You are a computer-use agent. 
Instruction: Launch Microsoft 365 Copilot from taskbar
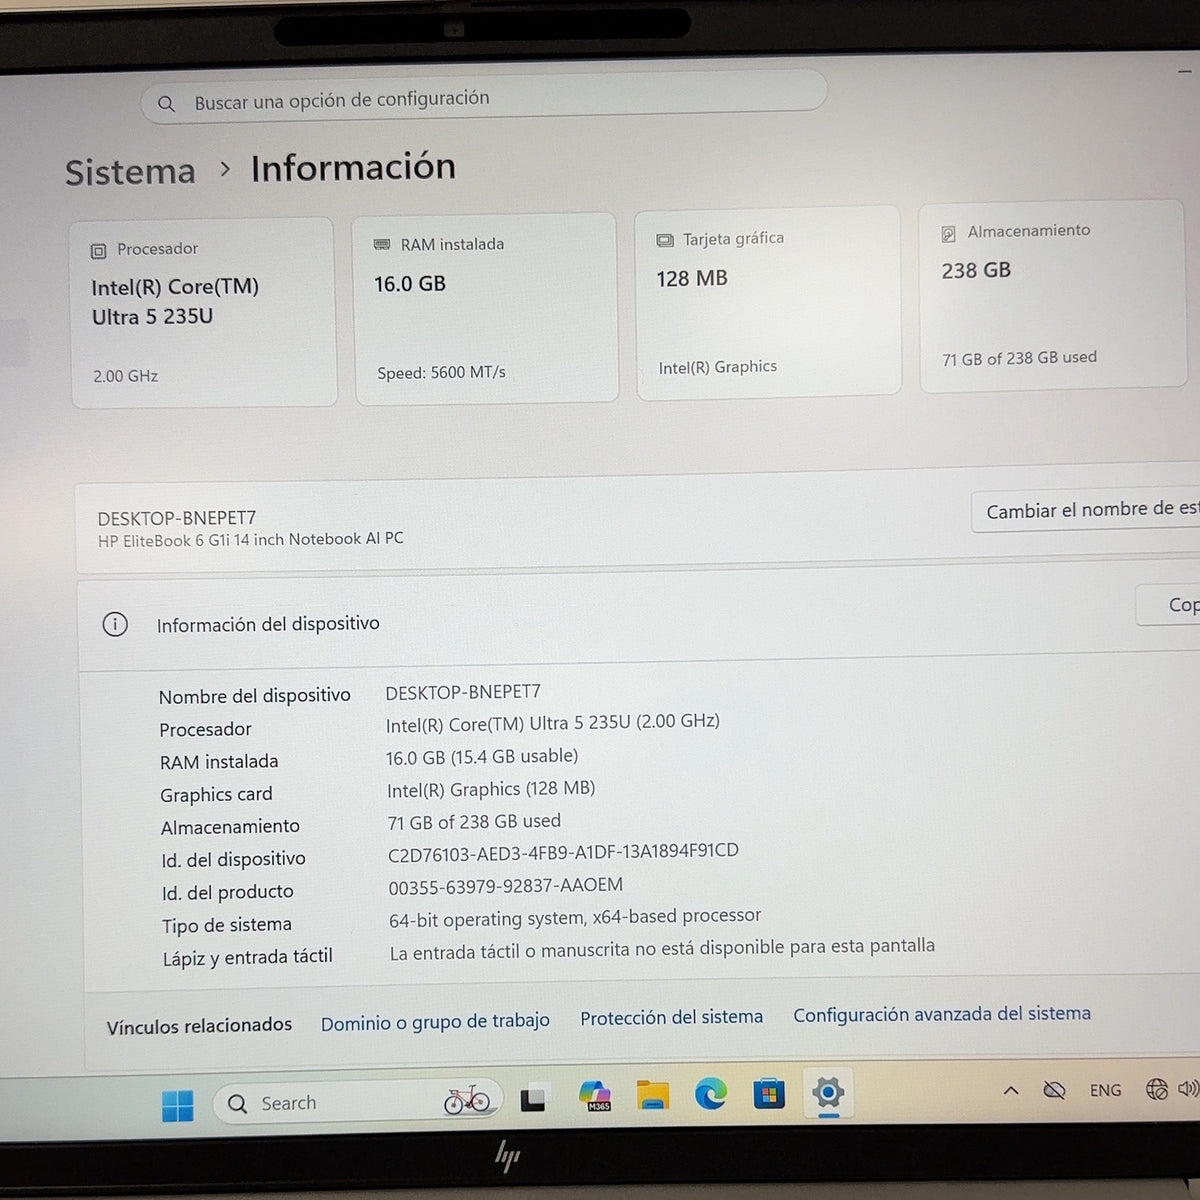[595, 1096]
